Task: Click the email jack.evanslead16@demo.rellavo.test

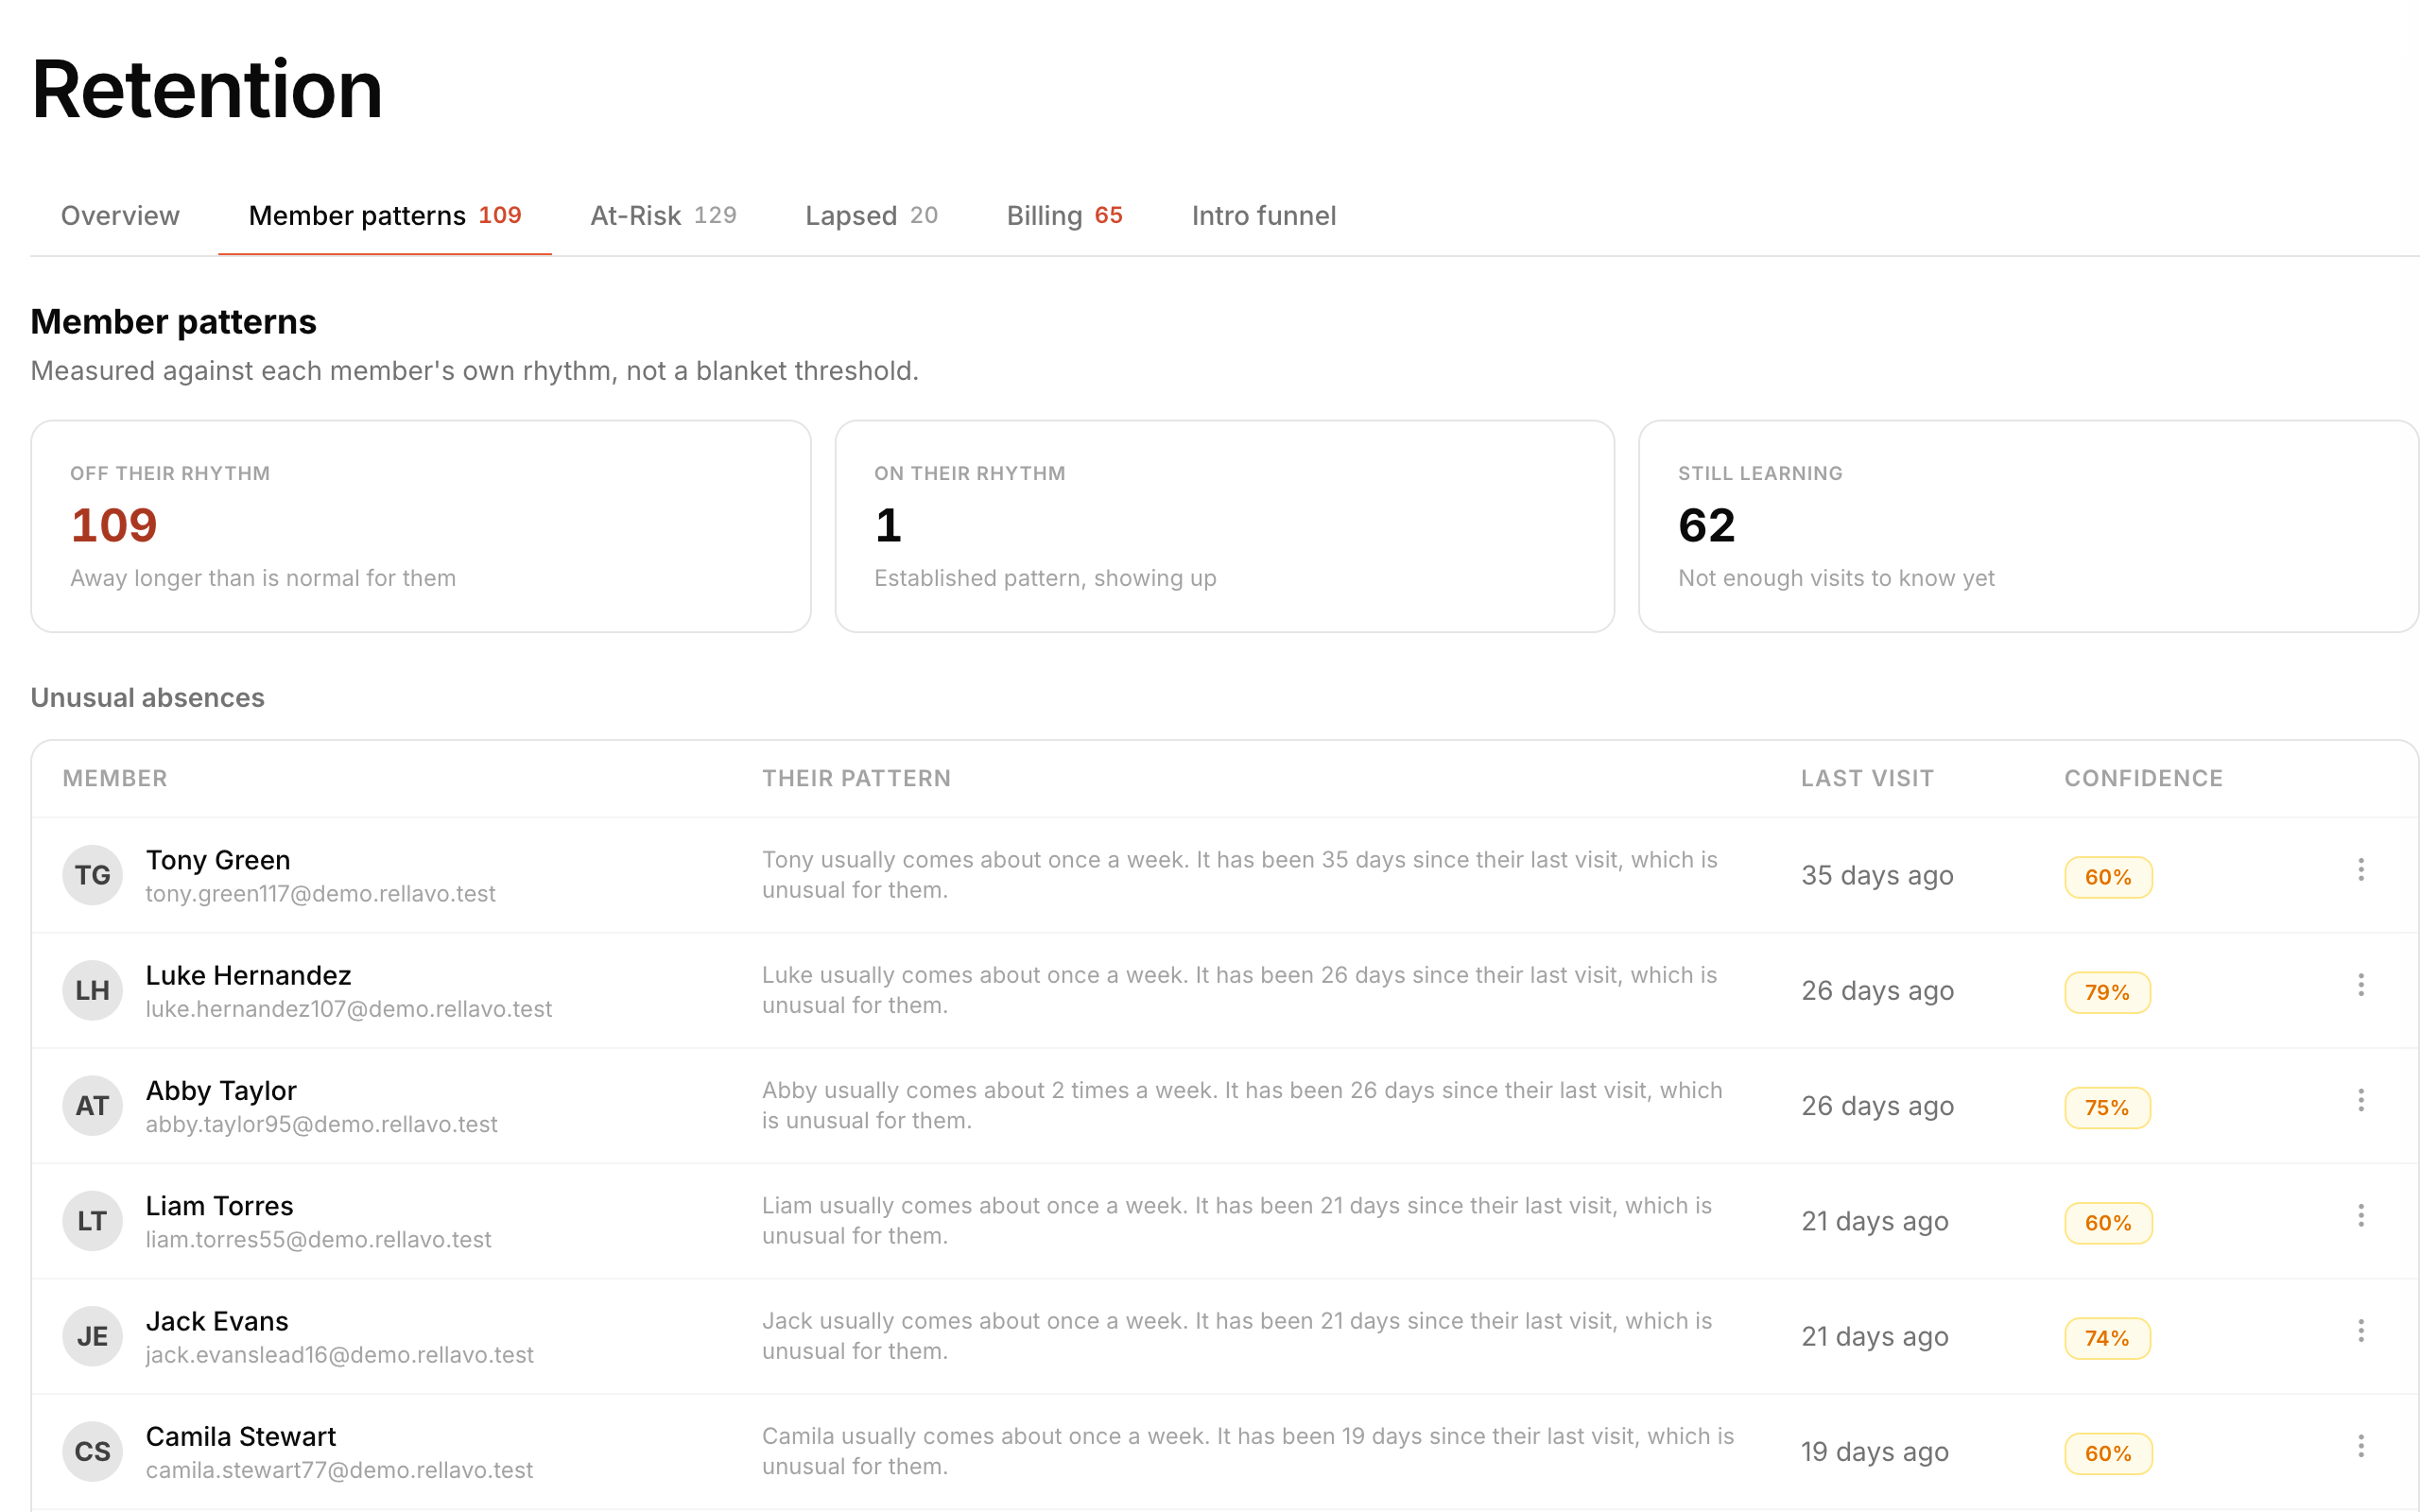Action: point(340,1355)
